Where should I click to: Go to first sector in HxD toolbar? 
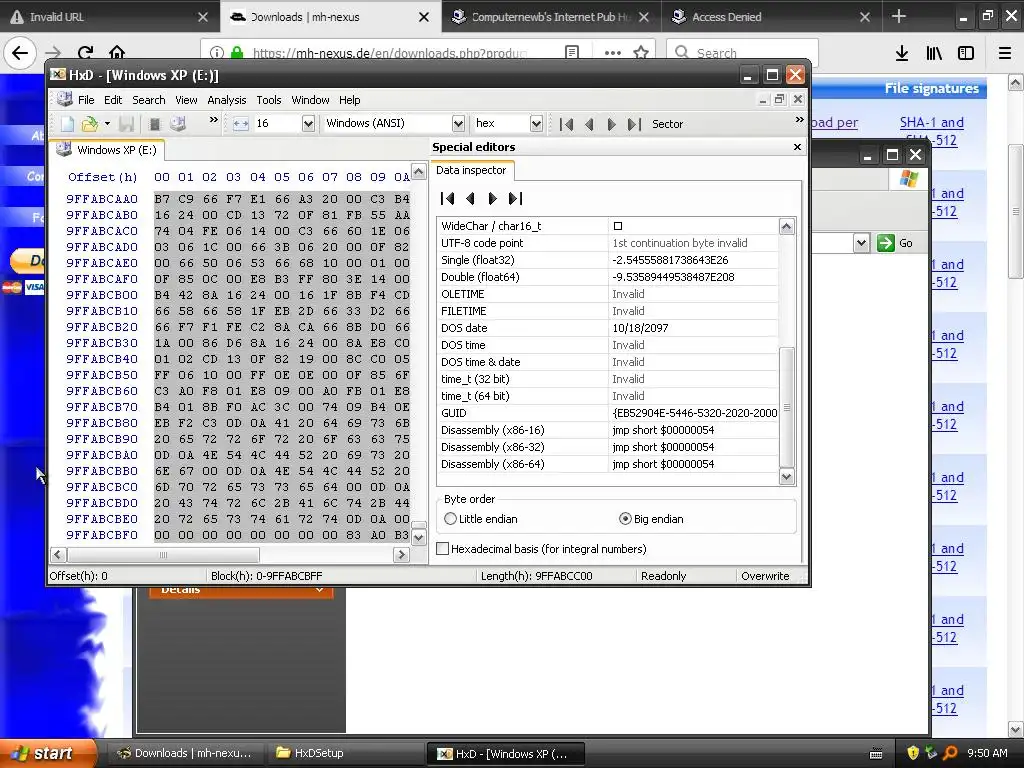(566, 124)
